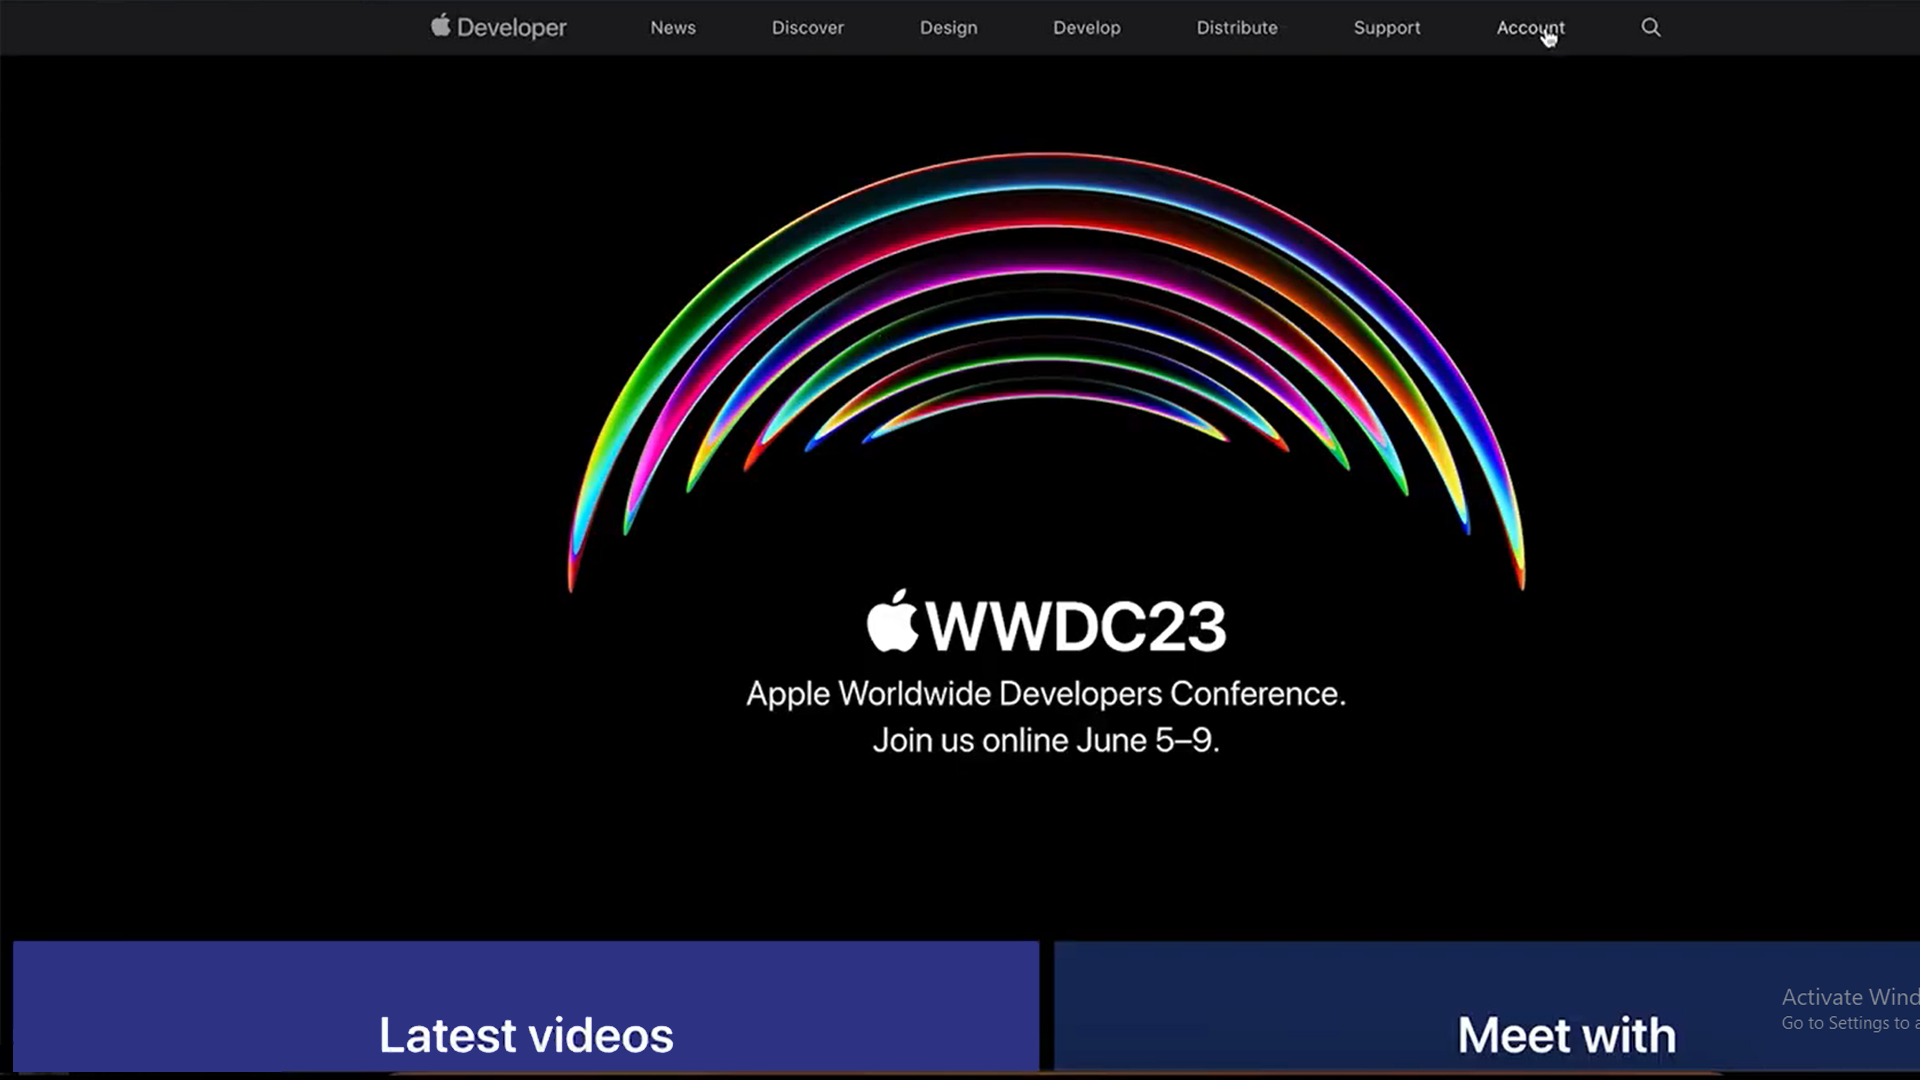Open the News menu item
The image size is (1920, 1080).
(672, 27)
